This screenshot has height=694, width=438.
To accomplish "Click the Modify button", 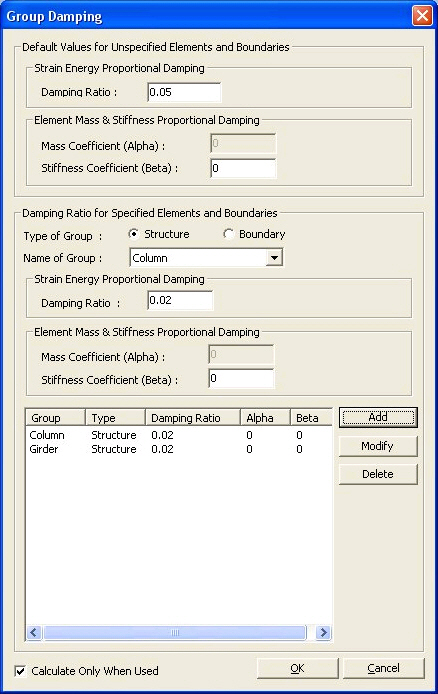I will click(378, 446).
